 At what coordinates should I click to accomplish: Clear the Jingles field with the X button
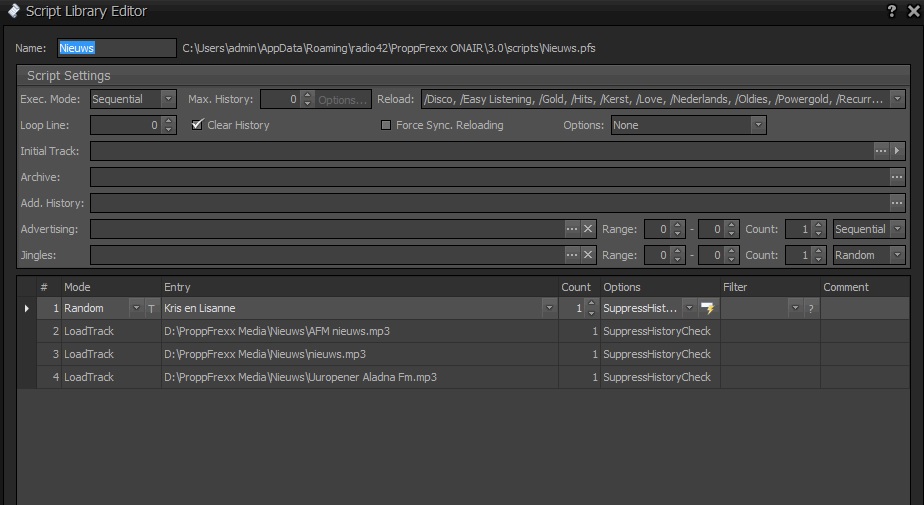pyautogui.click(x=589, y=255)
